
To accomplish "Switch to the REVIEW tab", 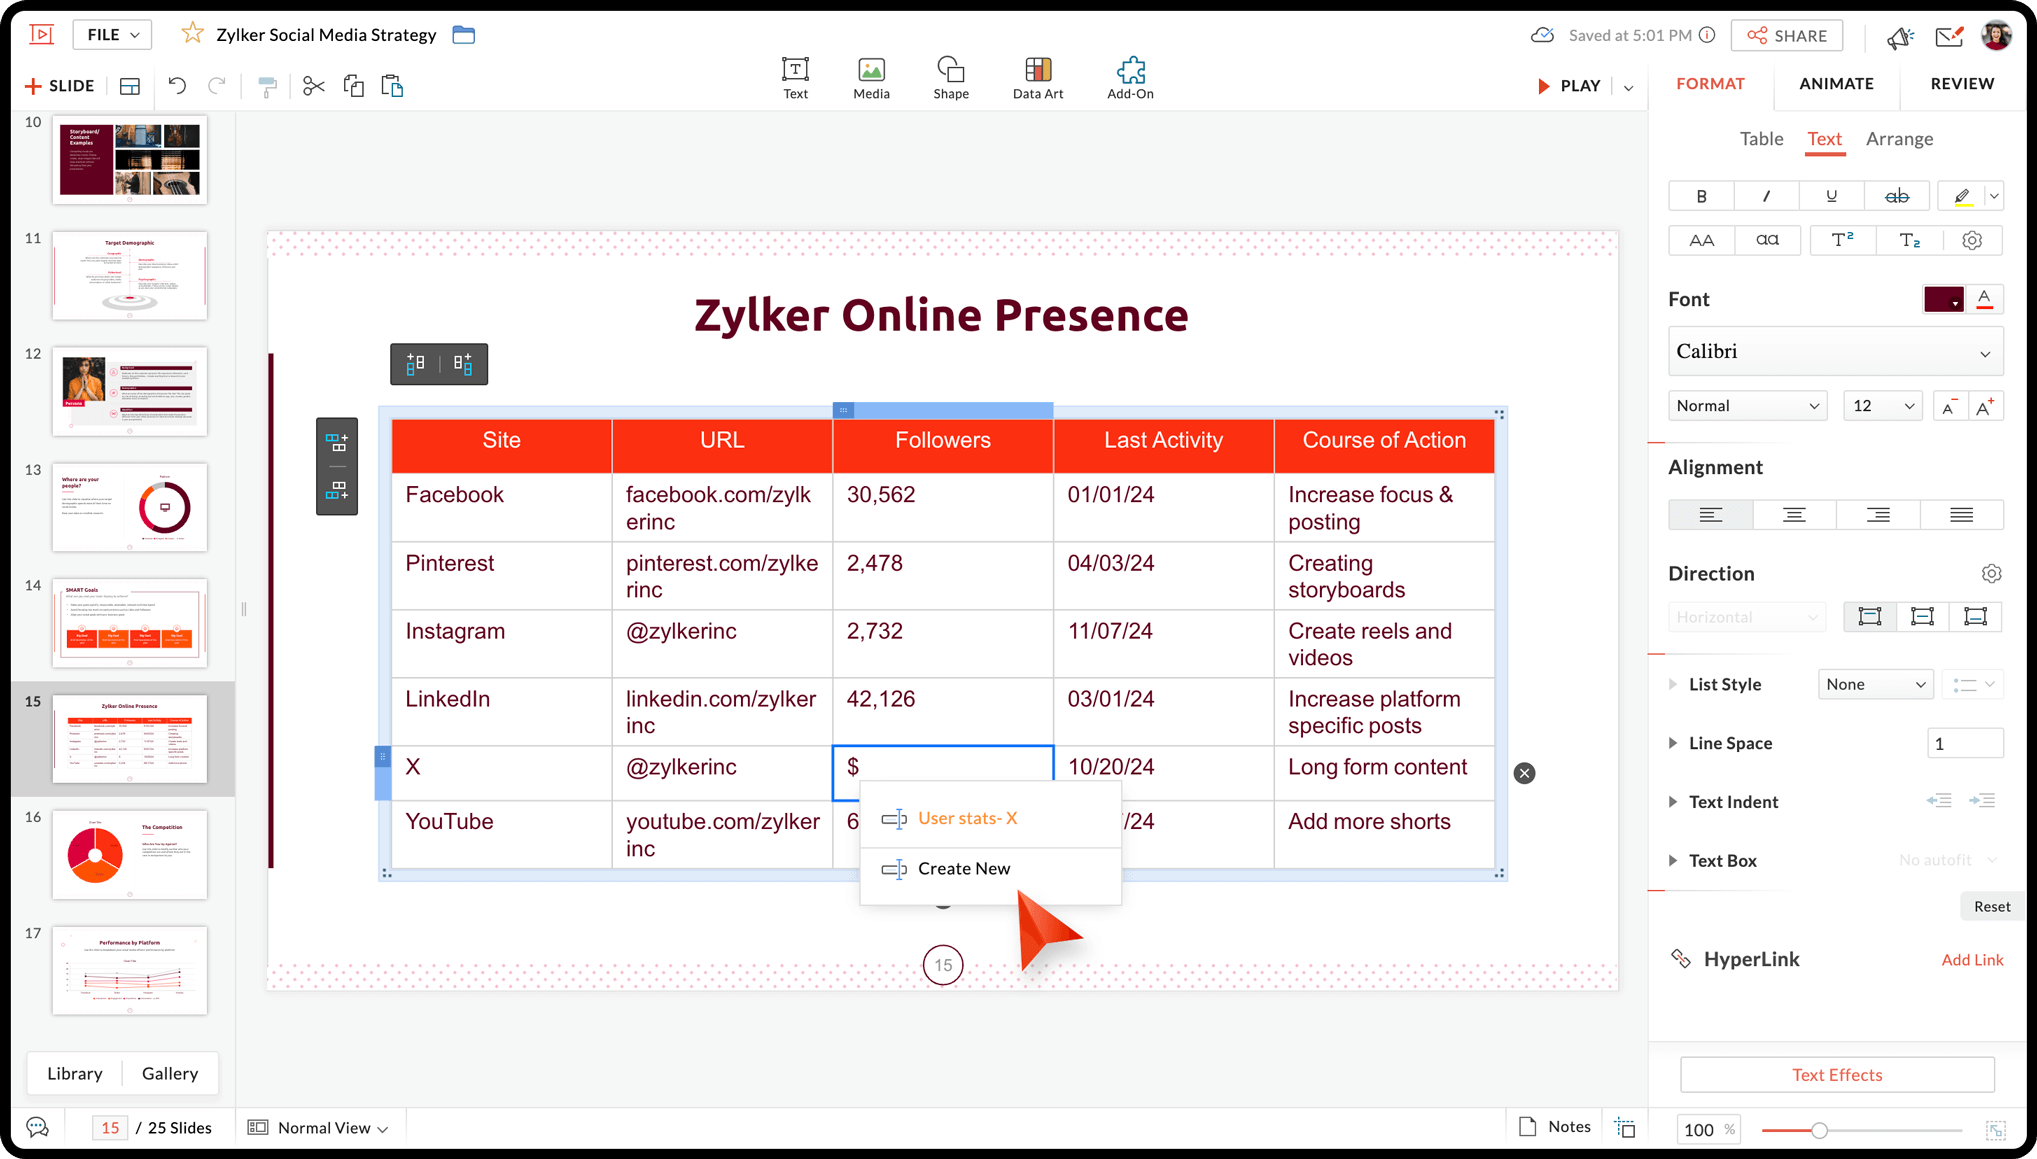I will pos(1961,84).
